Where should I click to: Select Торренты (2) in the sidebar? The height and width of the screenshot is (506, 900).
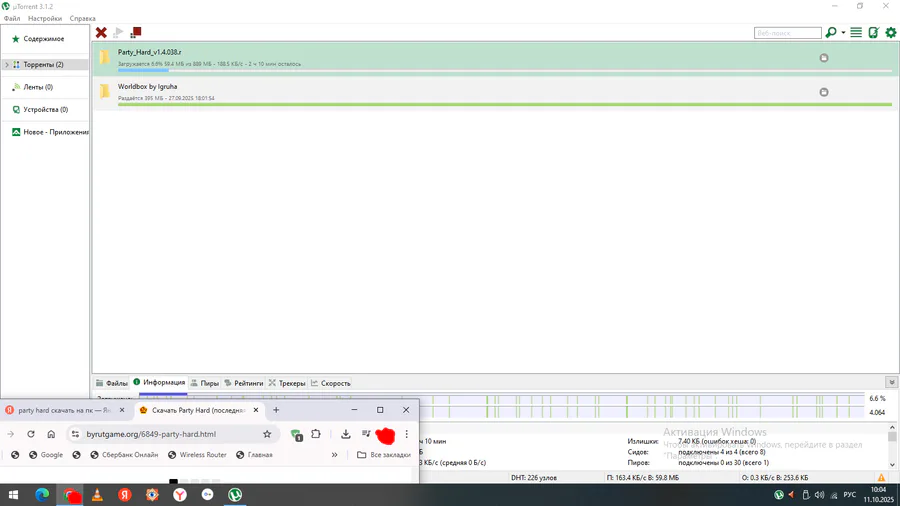44,65
